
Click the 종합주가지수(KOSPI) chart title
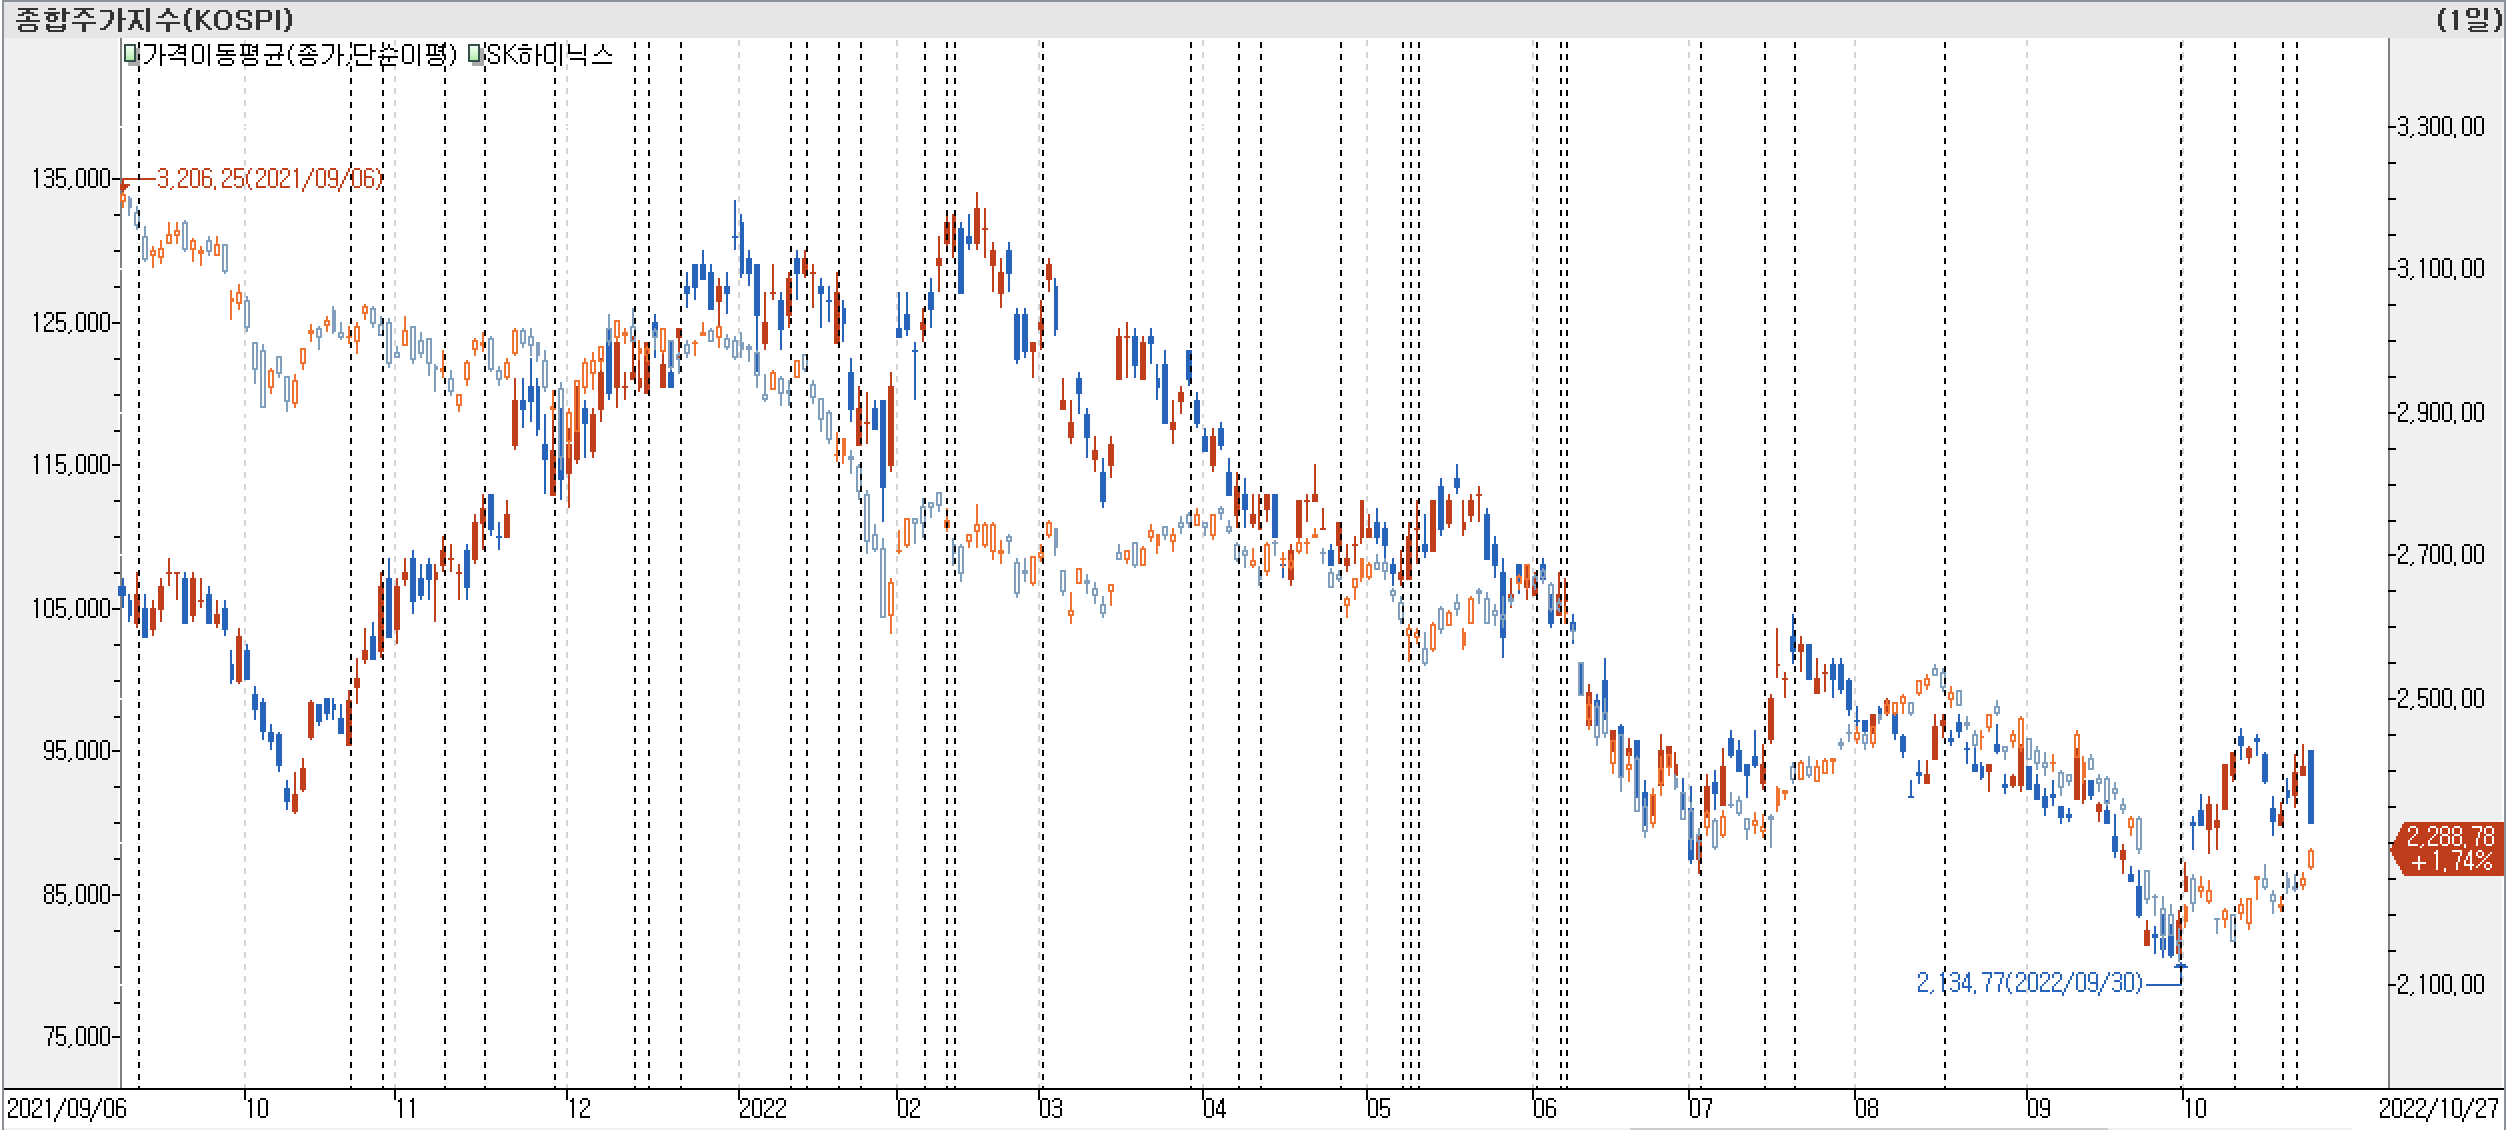152,19
